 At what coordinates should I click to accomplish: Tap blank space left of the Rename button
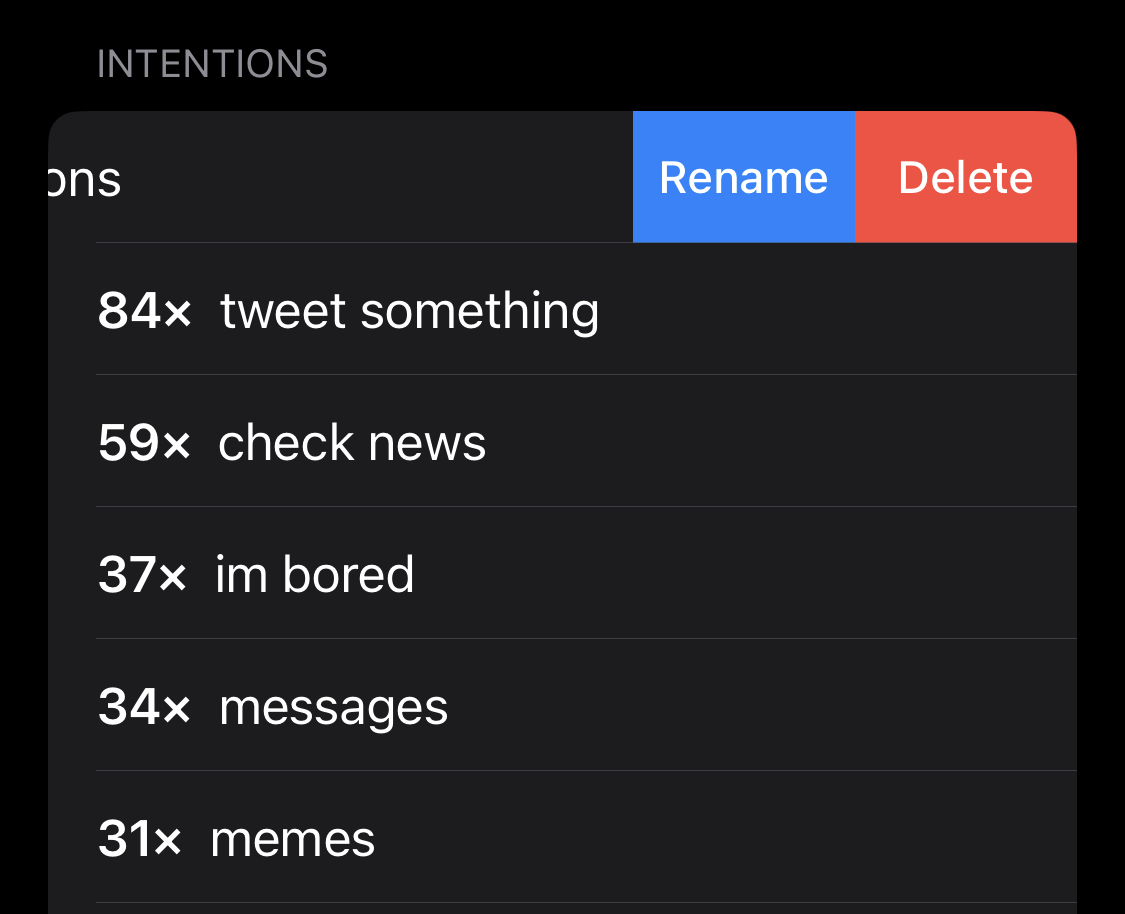380,178
